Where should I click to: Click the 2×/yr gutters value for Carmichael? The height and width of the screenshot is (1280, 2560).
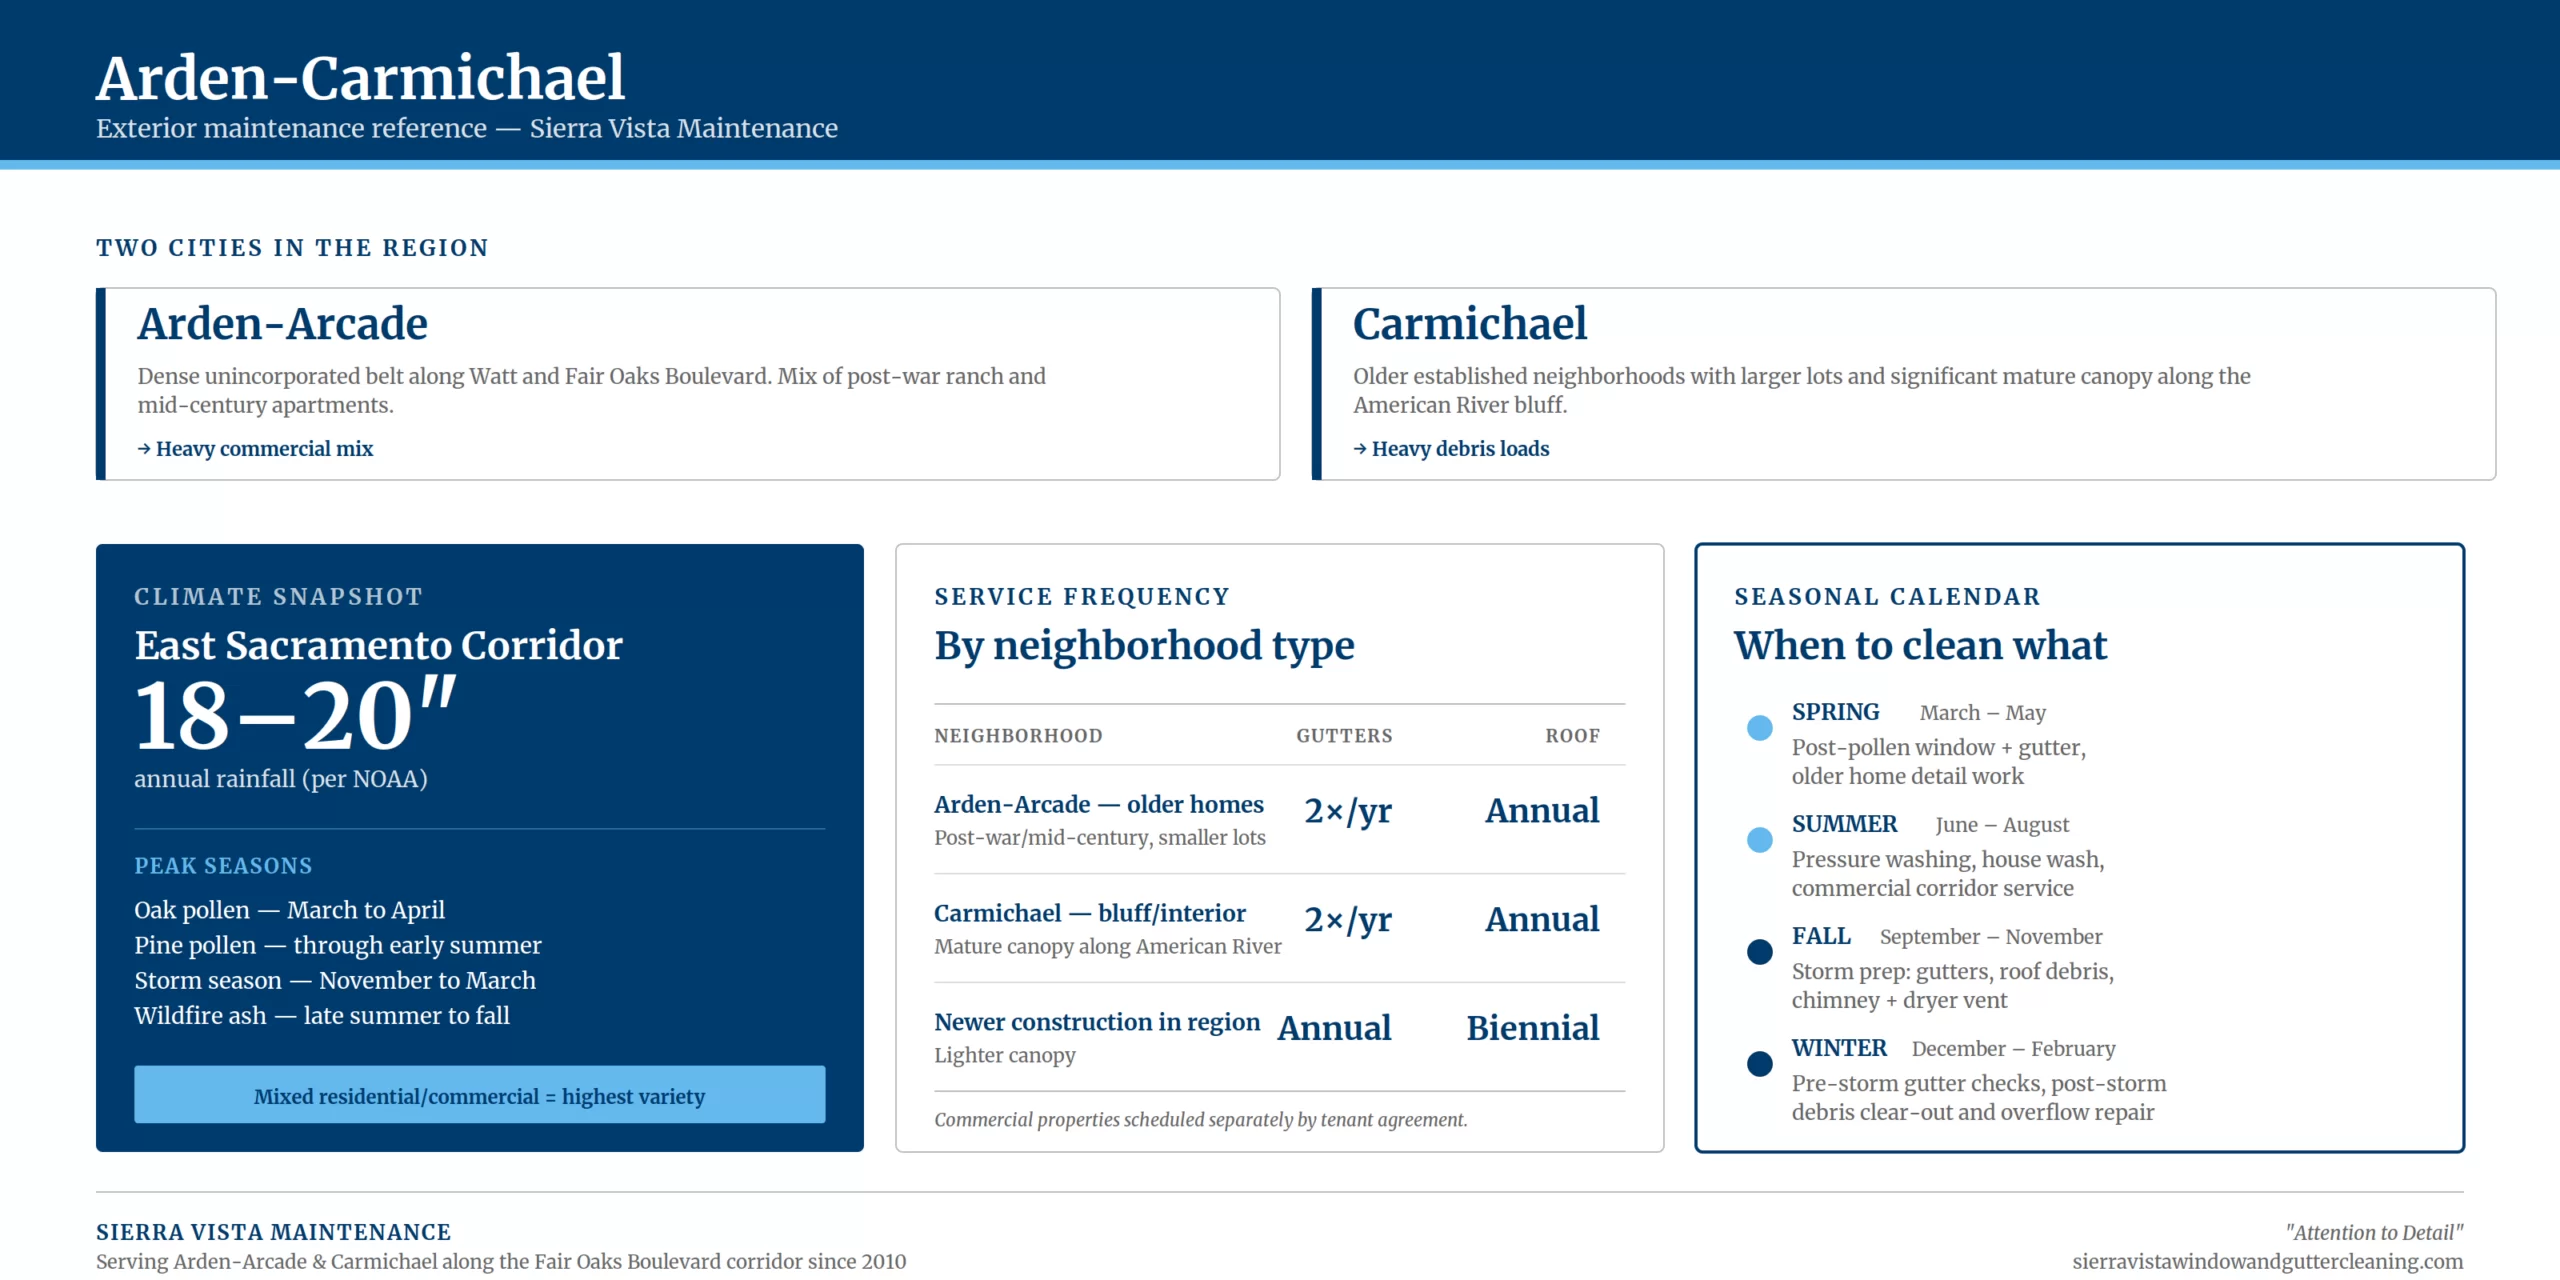tap(1348, 920)
